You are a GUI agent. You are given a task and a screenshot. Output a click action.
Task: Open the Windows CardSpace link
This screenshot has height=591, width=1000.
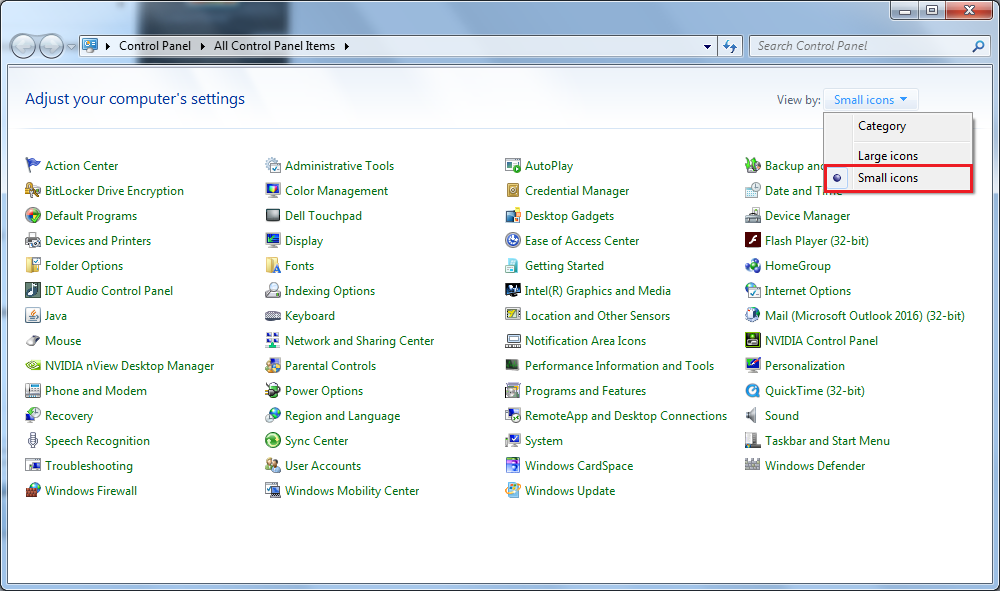click(579, 465)
